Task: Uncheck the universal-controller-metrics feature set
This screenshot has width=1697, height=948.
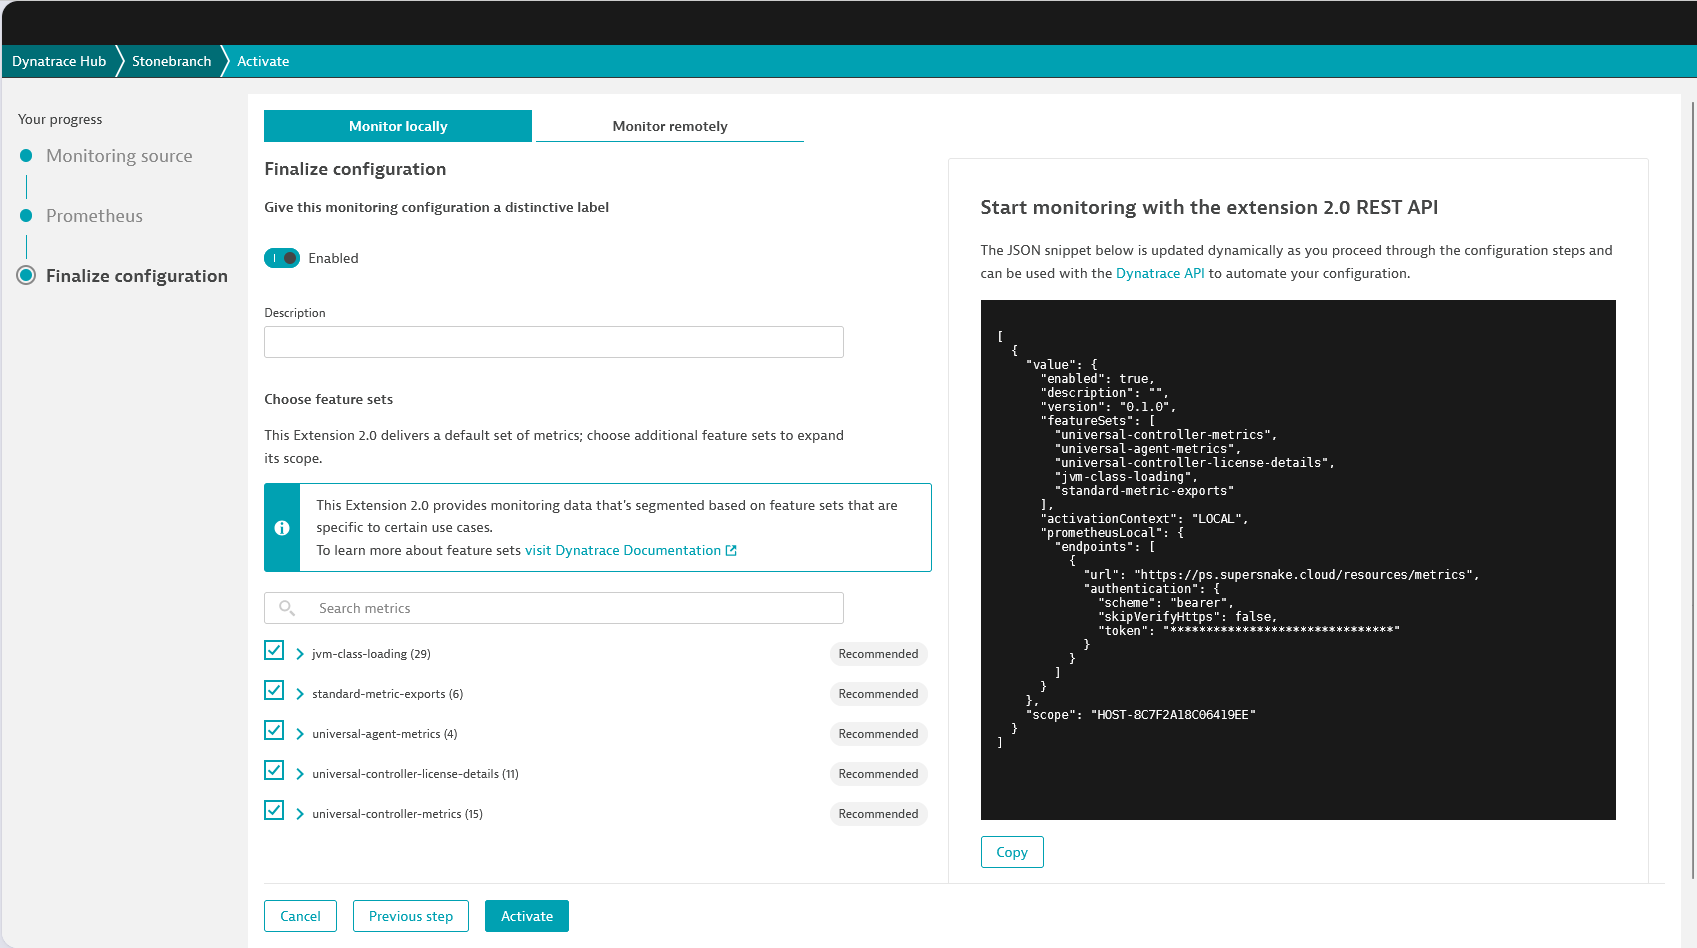Action: point(274,810)
